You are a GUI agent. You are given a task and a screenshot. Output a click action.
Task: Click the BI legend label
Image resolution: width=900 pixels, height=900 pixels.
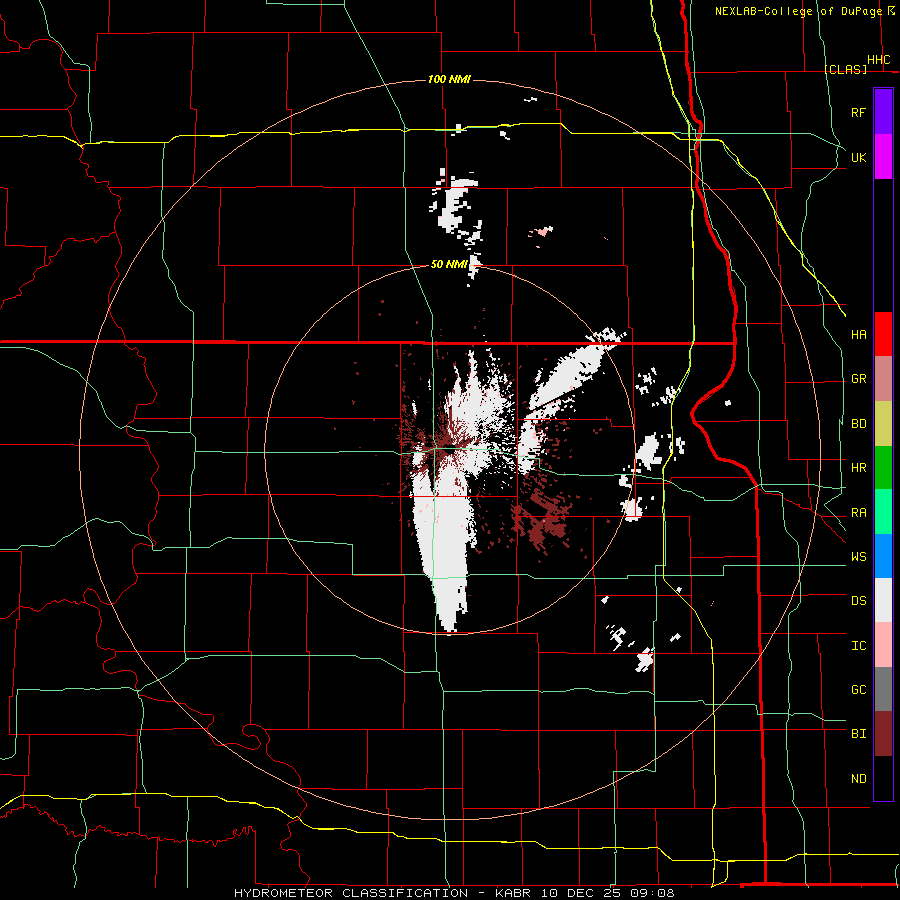[859, 734]
